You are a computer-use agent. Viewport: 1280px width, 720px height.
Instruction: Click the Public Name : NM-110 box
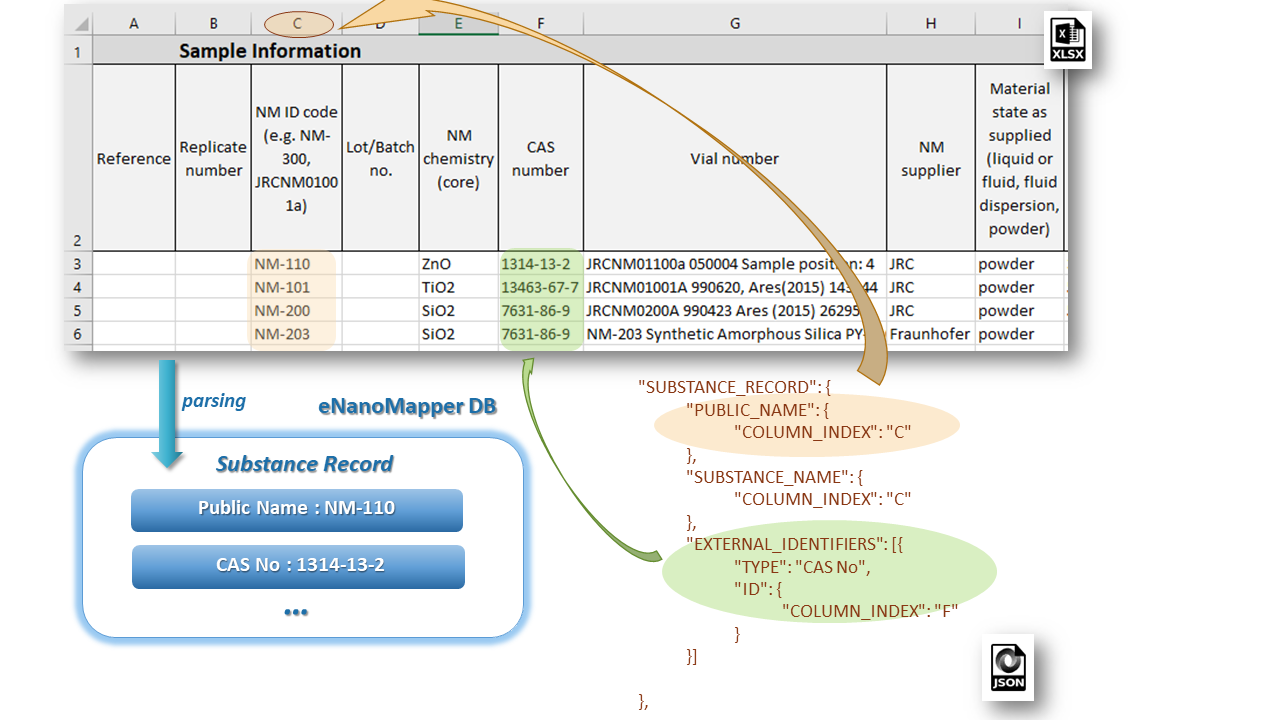click(x=297, y=510)
